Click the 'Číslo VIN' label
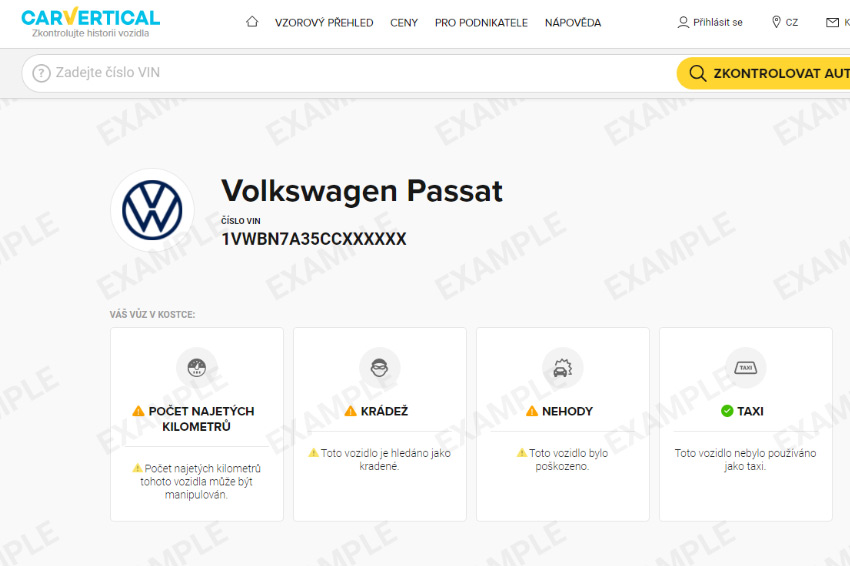The height and width of the screenshot is (566, 850). point(241,221)
